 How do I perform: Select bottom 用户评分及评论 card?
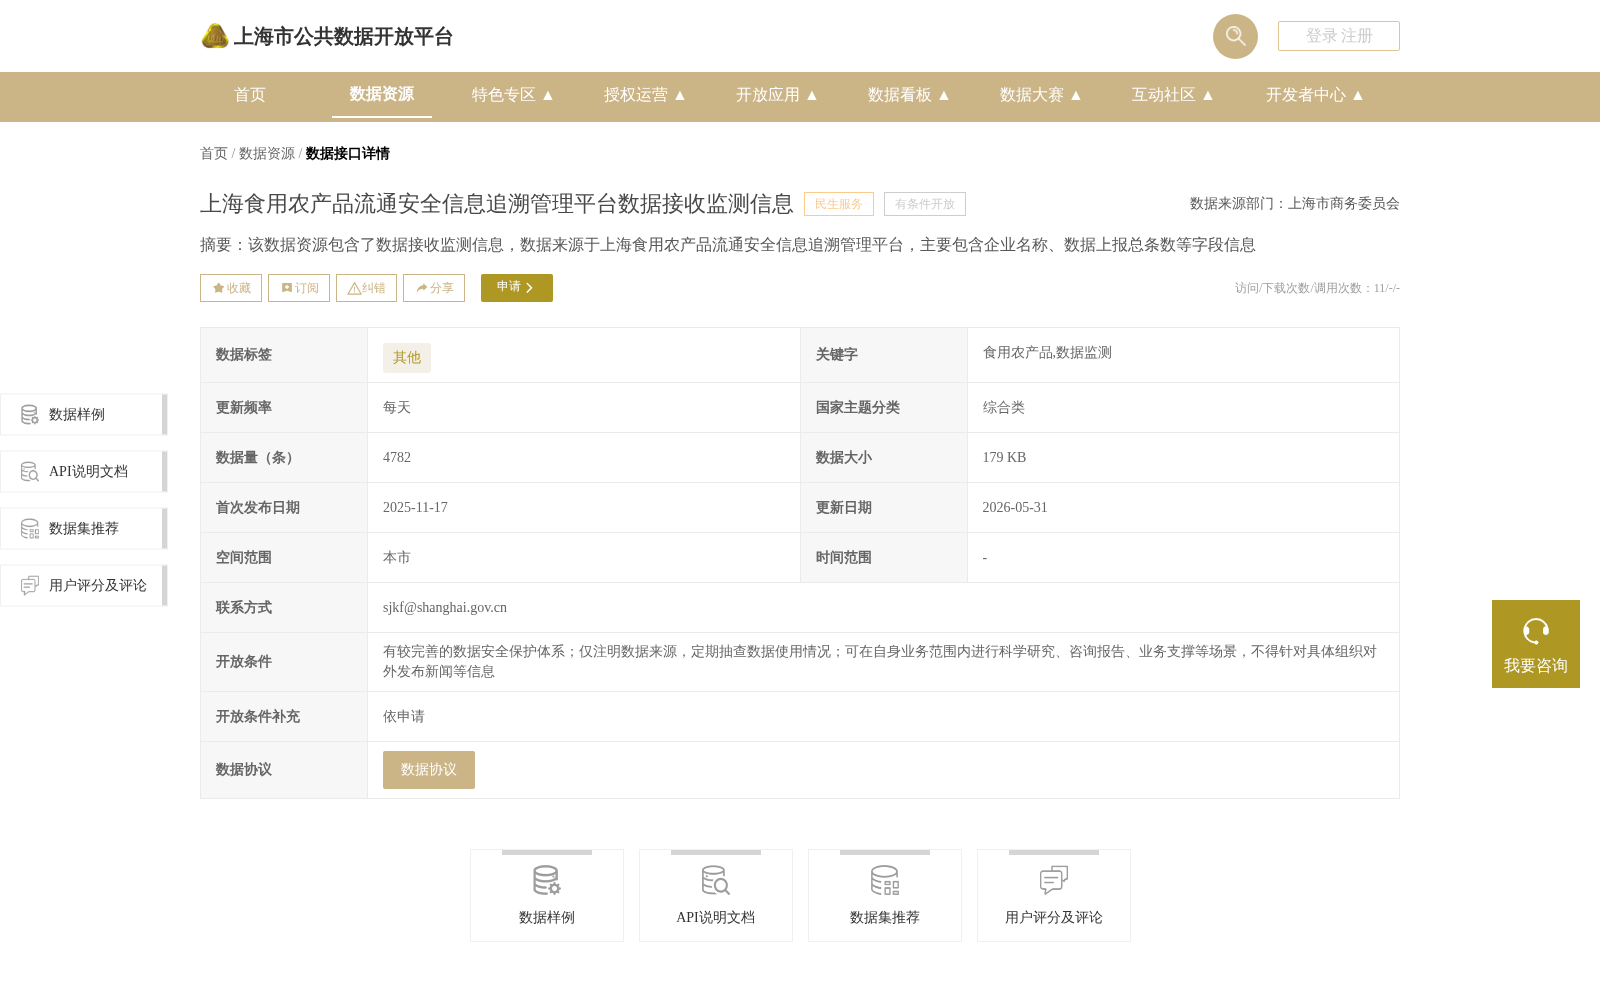(x=1054, y=896)
